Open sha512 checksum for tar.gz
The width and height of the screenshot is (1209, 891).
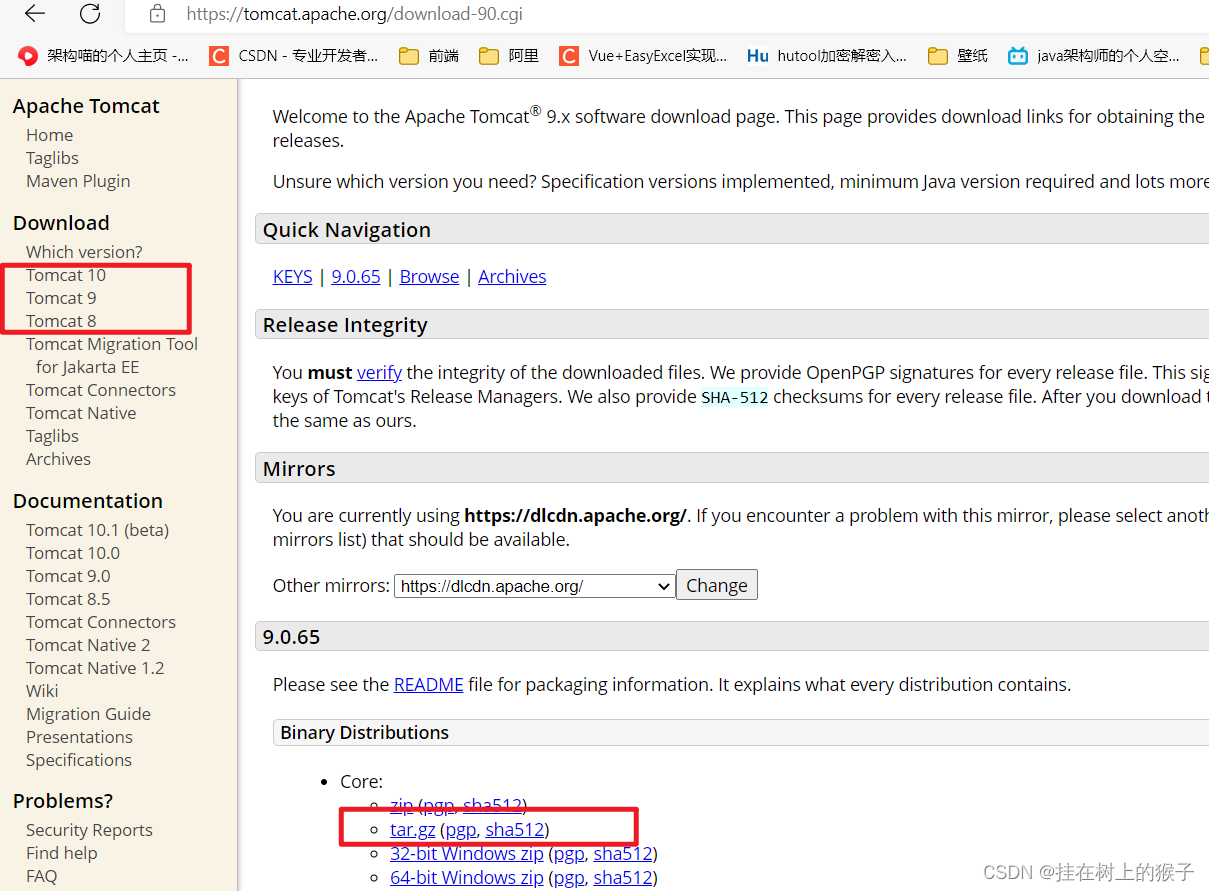click(514, 830)
